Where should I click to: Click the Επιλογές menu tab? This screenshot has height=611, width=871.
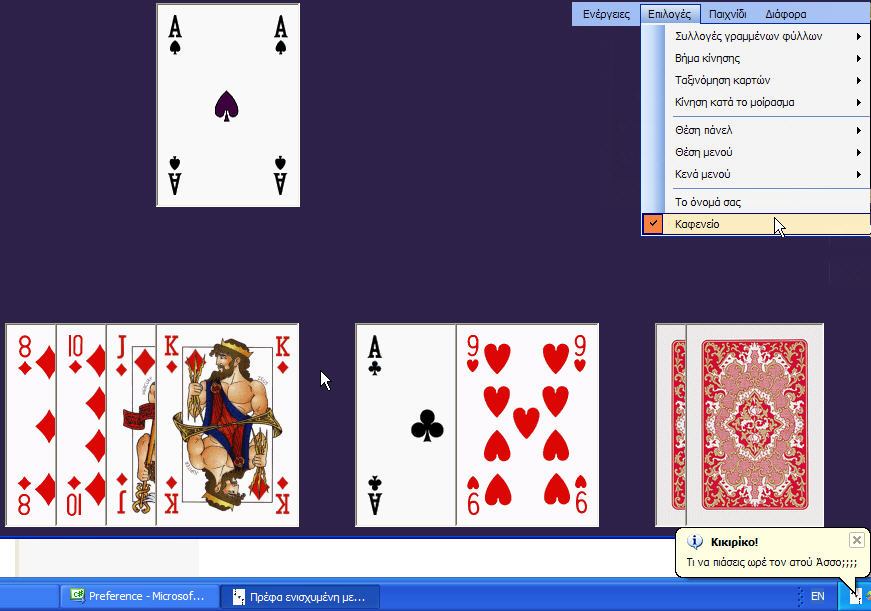[669, 14]
